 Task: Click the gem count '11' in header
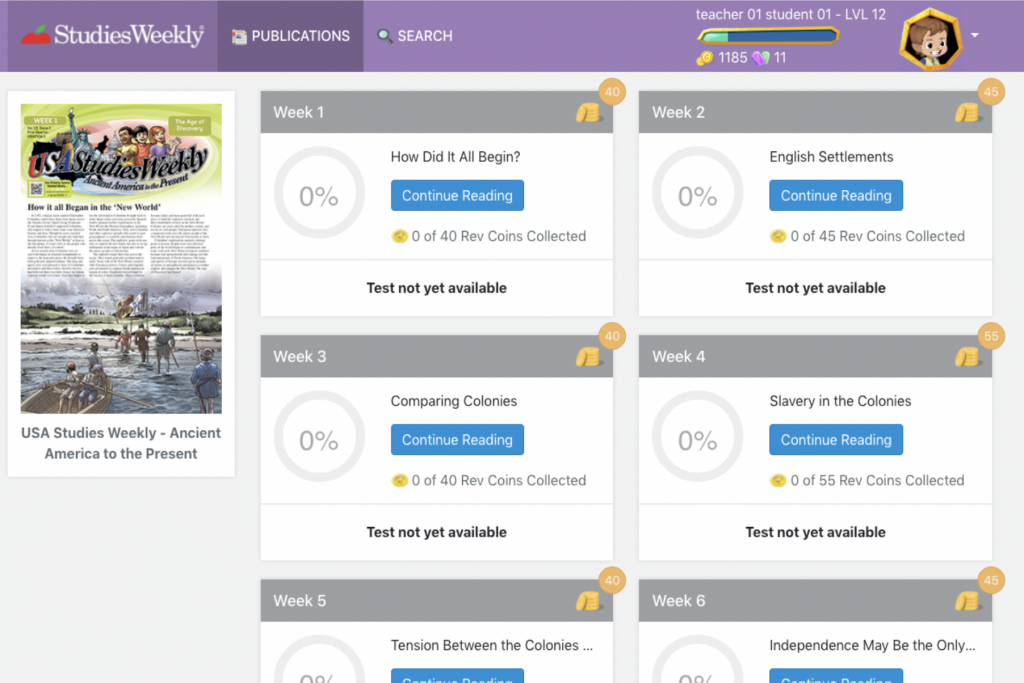[780, 58]
